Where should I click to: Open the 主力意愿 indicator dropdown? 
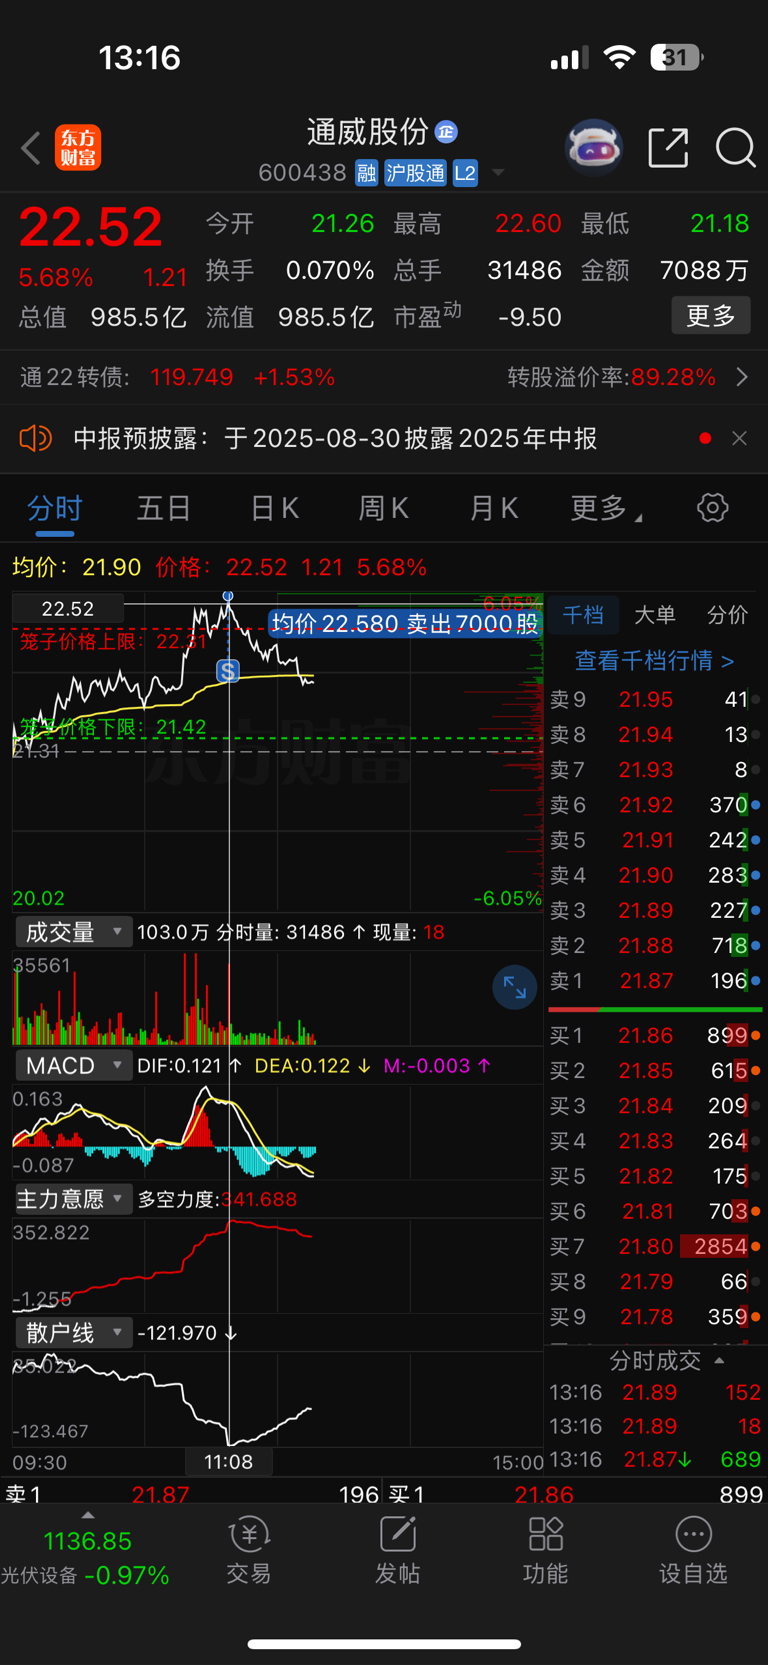click(73, 1199)
